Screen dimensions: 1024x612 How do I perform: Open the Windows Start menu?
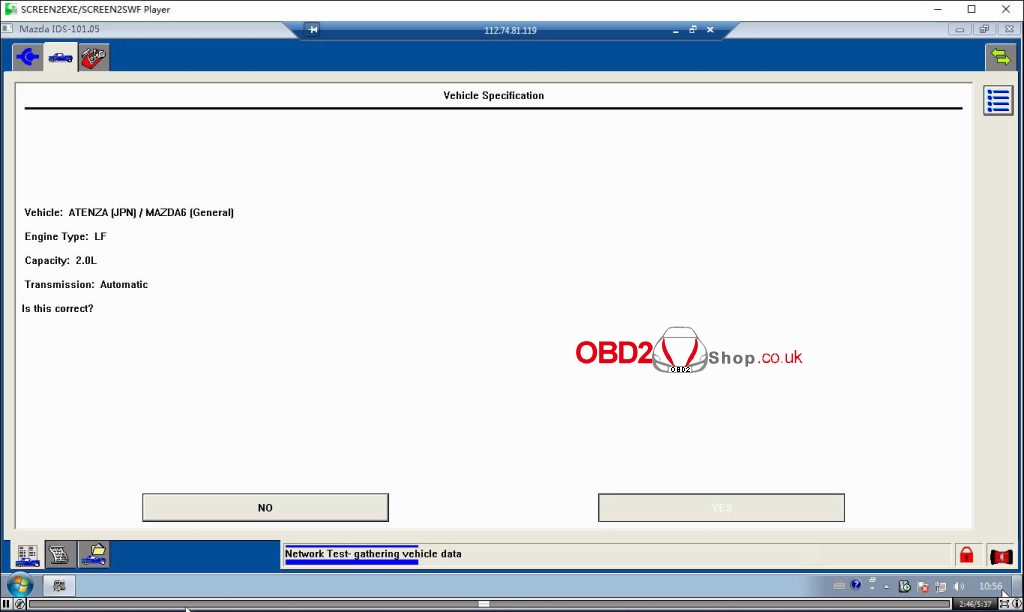pyautogui.click(x=19, y=585)
